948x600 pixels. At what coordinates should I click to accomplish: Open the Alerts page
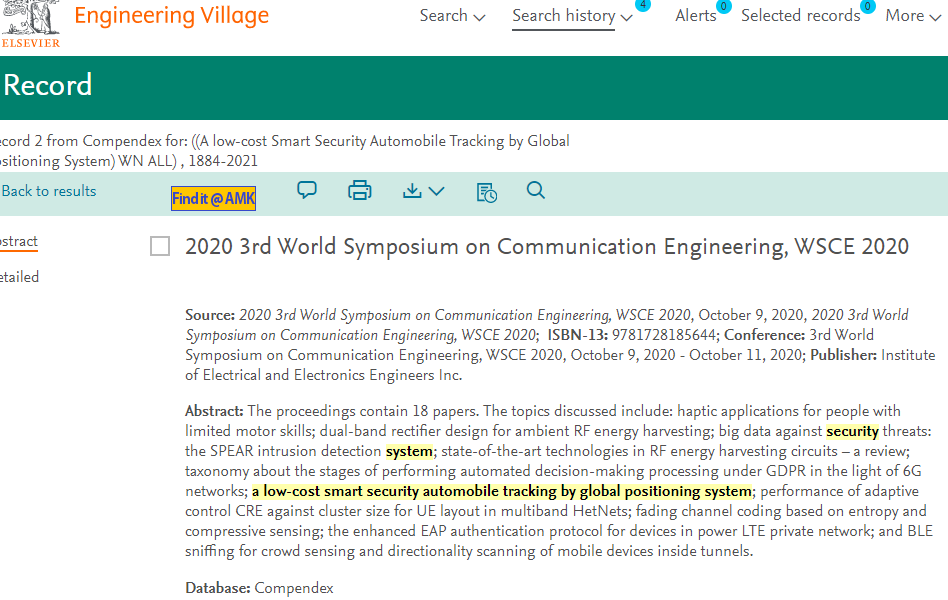pos(695,16)
